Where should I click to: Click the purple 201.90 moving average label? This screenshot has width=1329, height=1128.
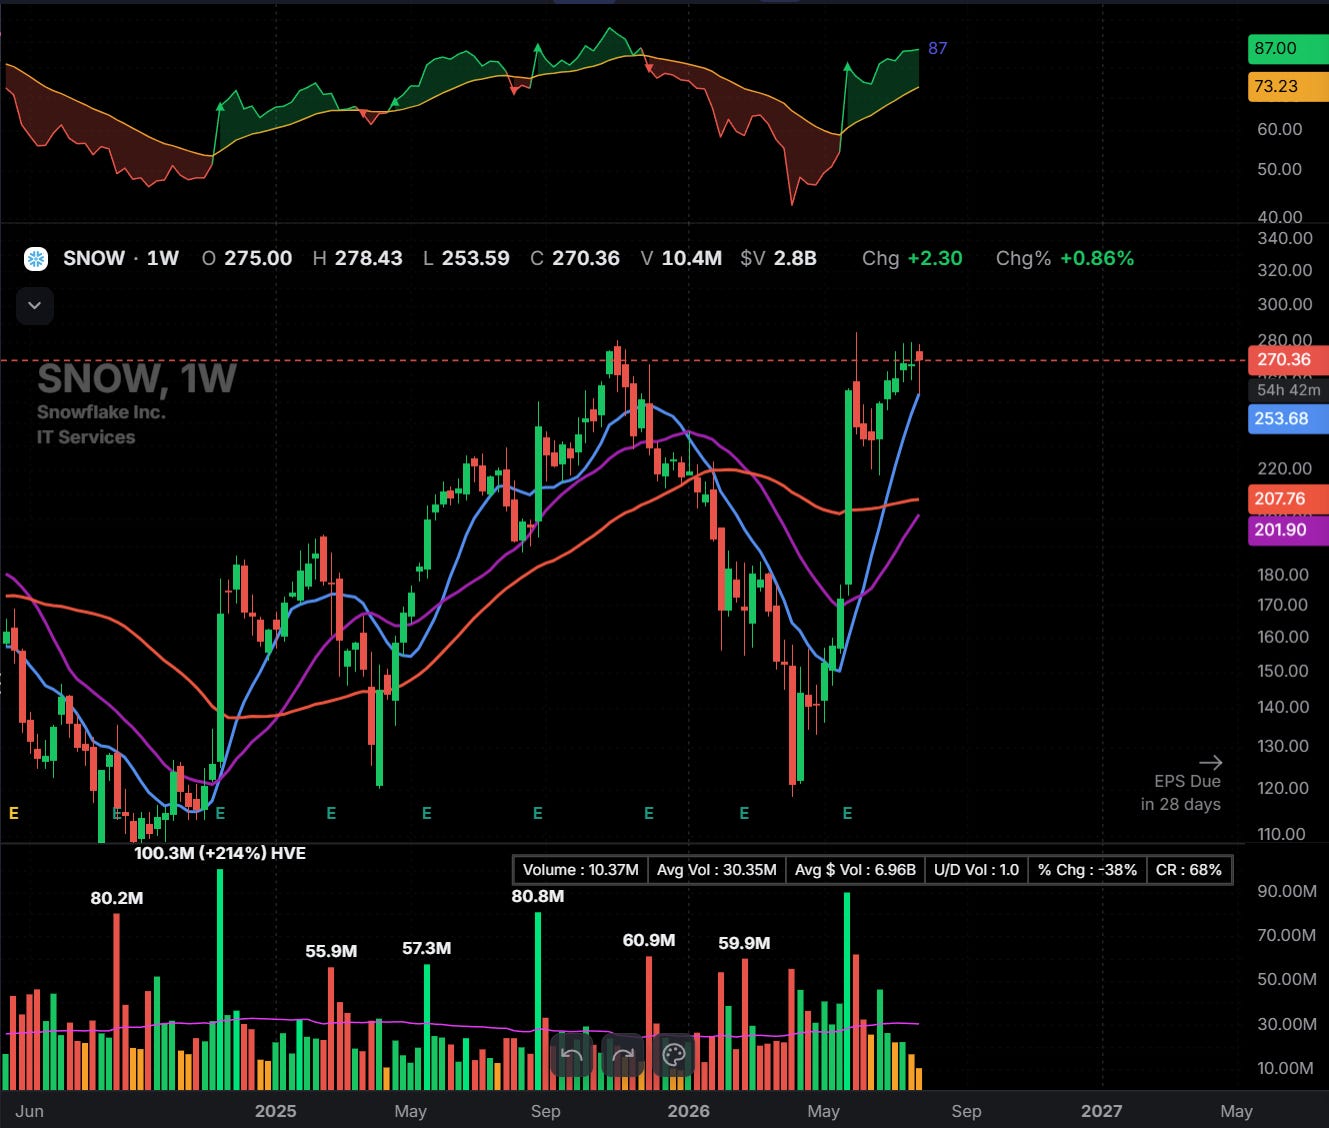coord(1288,530)
